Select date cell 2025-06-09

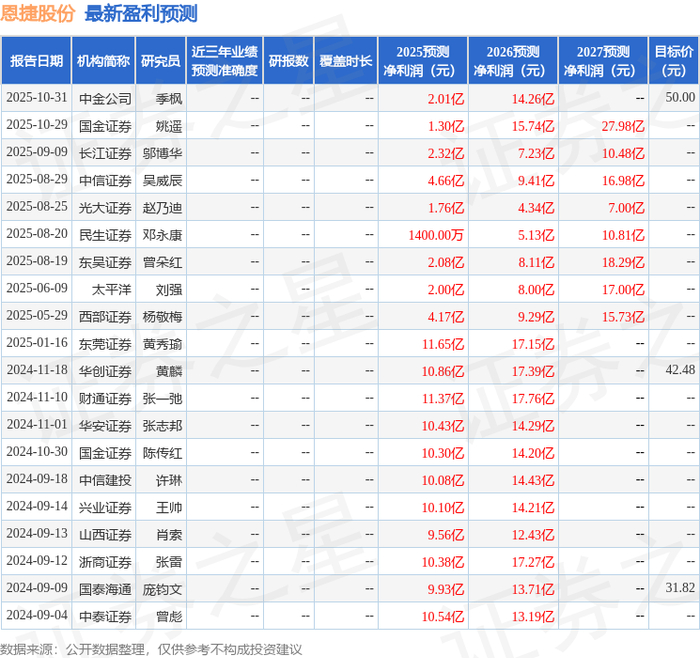pos(37,288)
